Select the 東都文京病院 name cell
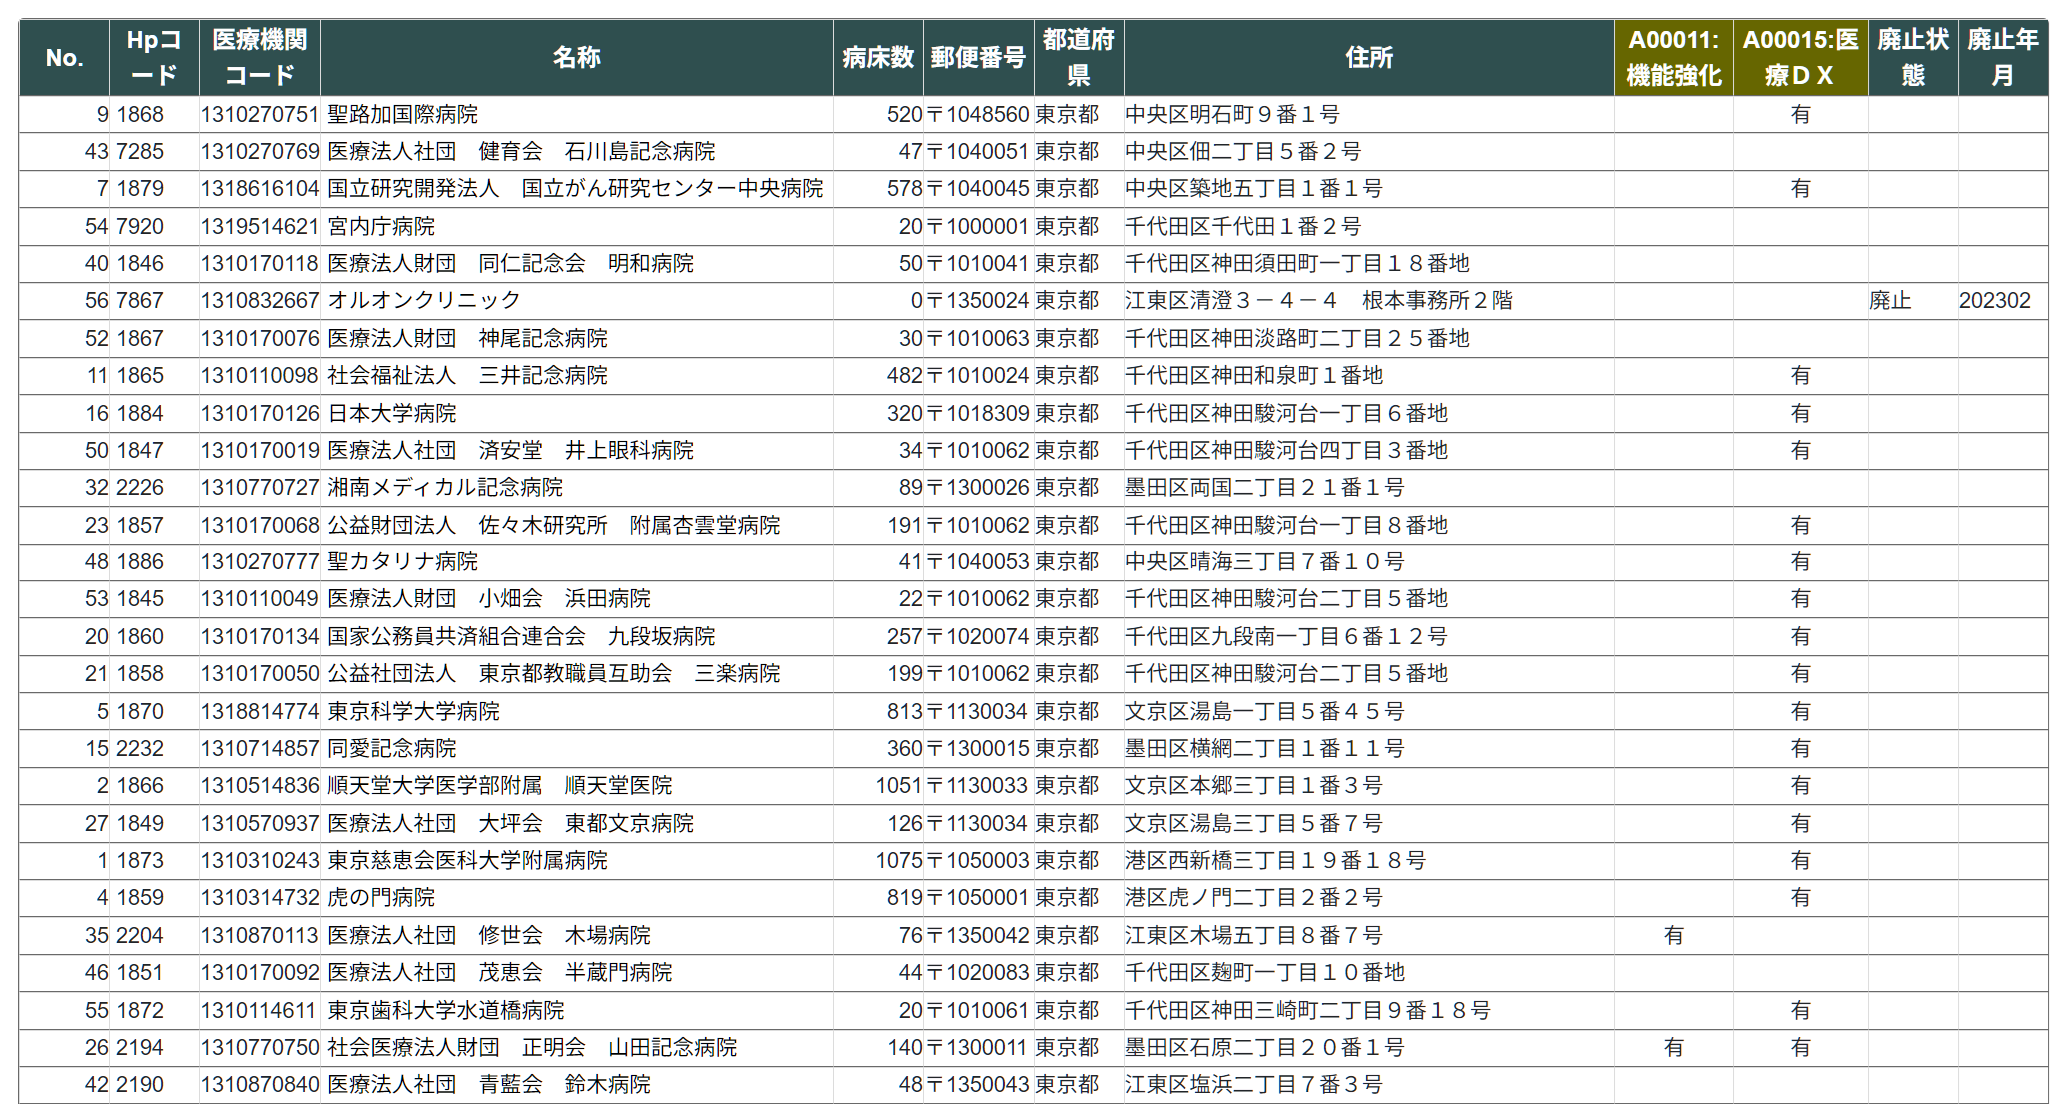Image resolution: width=2067 pixels, height=1119 pixels. 577,824
